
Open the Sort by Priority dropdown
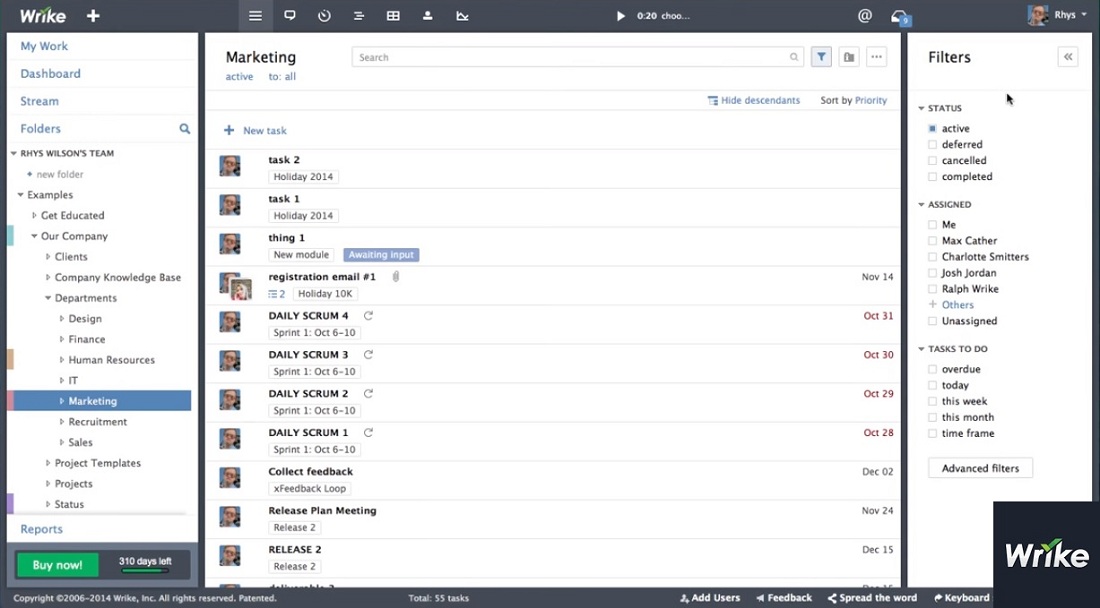(x=854, y=101)
